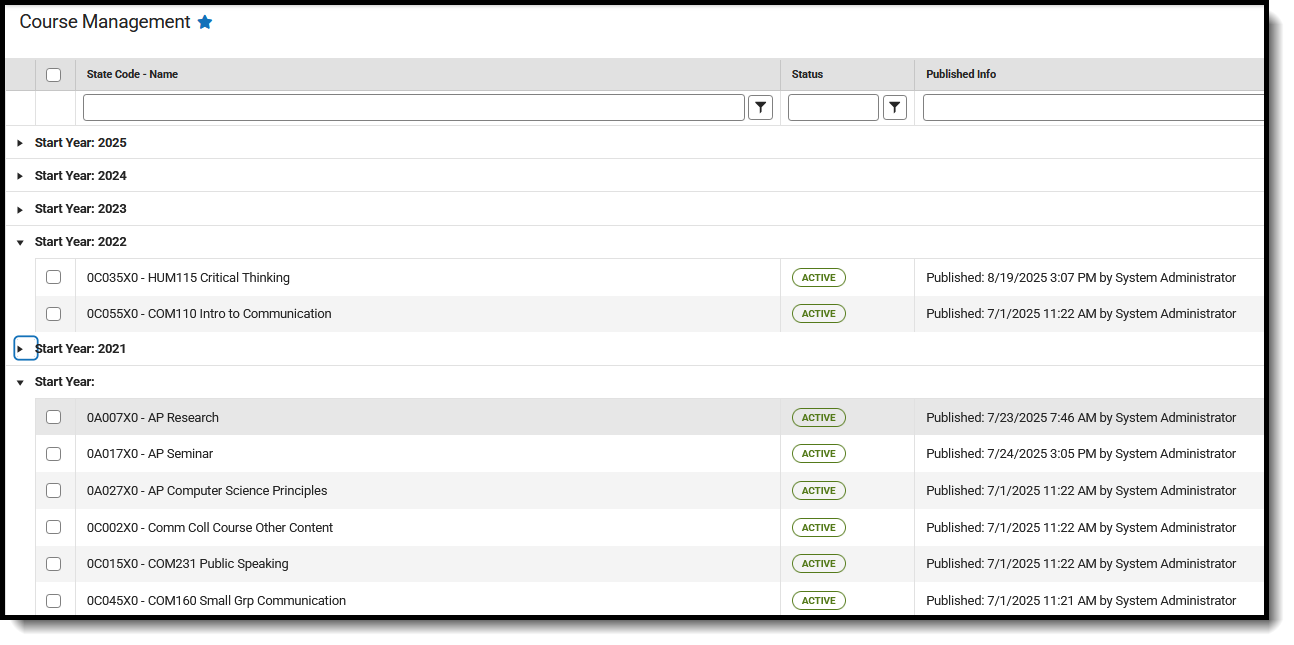
Task: Select the 0A007X0 AP Research checkbox
Action: [x=53, y=417]
